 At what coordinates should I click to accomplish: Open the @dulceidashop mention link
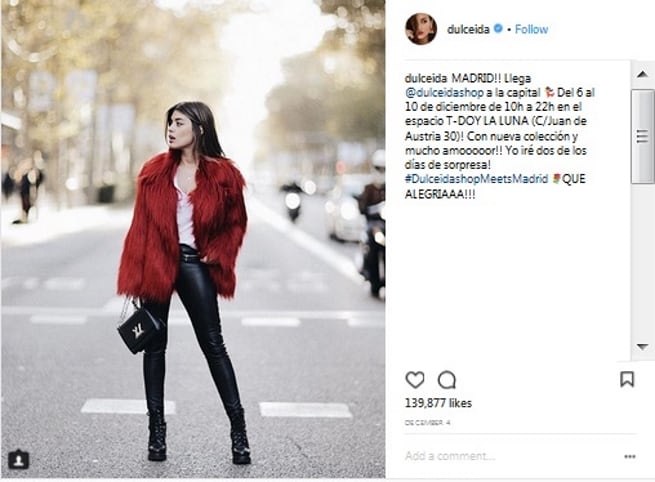444,92
